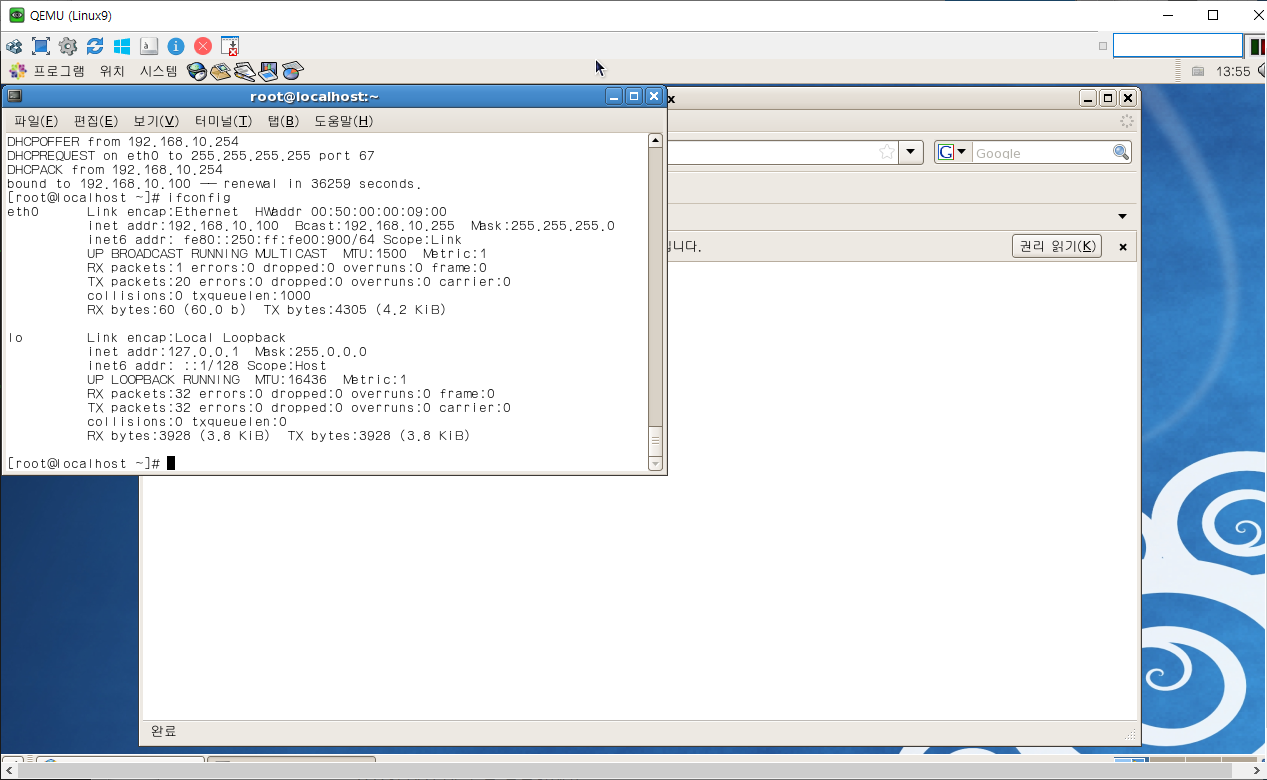Click the browser loading throbber icon
Viewport: 1267px width, 780px height.
[1126, 121]
